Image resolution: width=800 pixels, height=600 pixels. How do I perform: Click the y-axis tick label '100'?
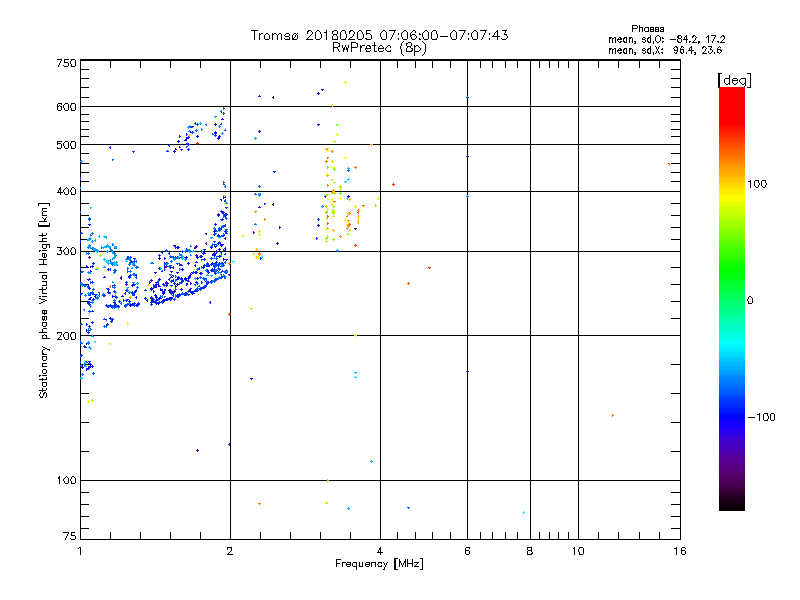66,481
